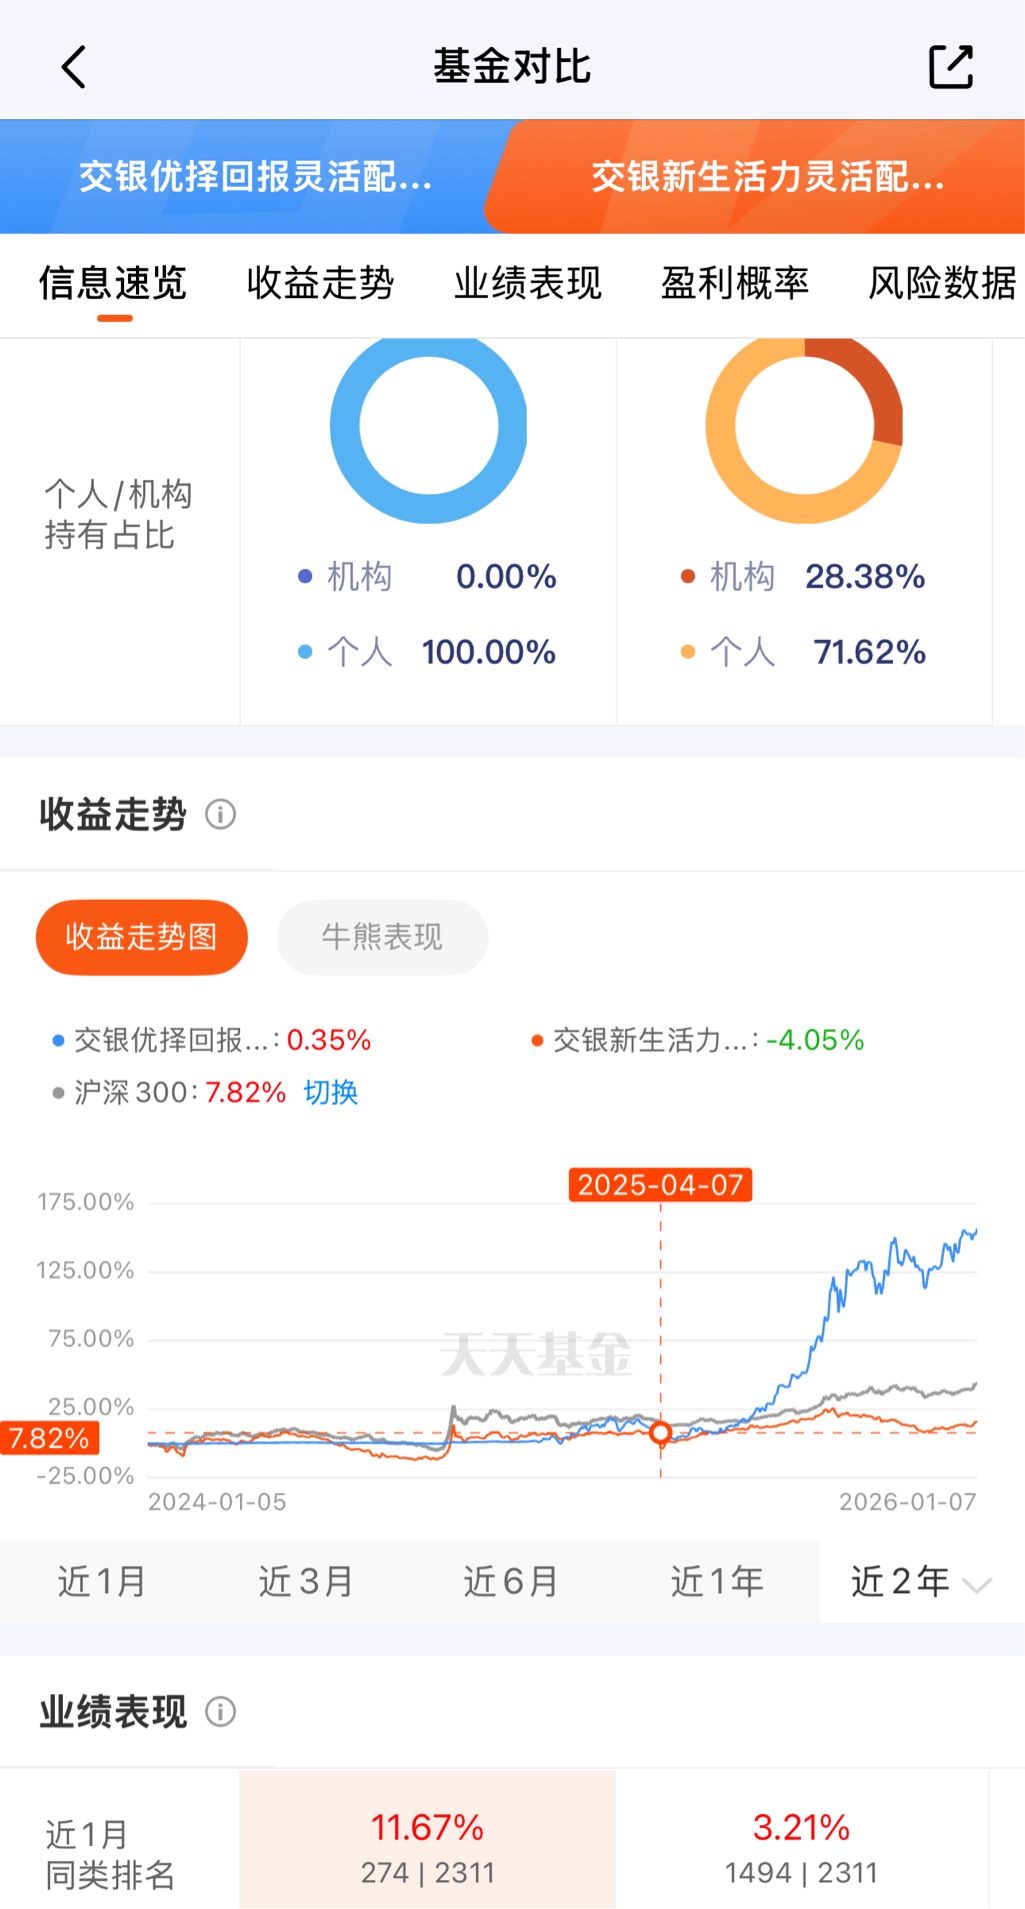Tap the blue holdings donut chart

[428, 426]
